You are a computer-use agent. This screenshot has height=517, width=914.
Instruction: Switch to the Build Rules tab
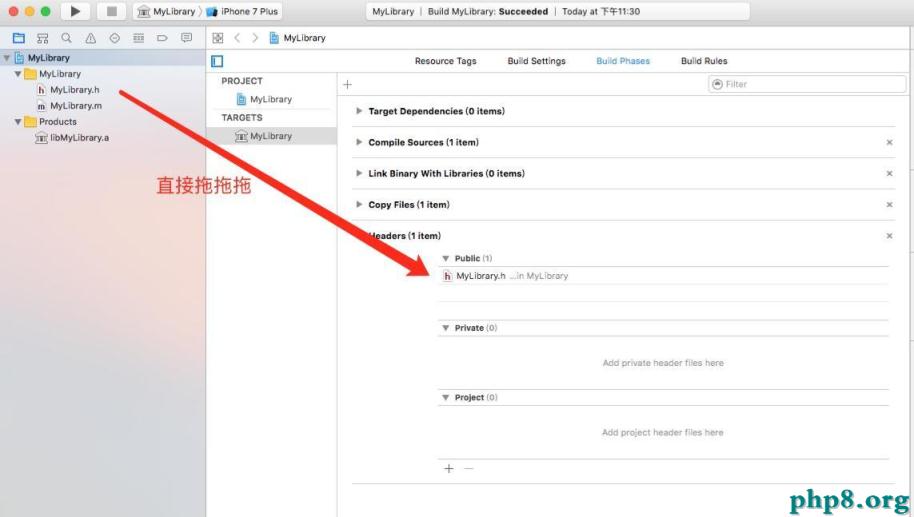point(704,61)
